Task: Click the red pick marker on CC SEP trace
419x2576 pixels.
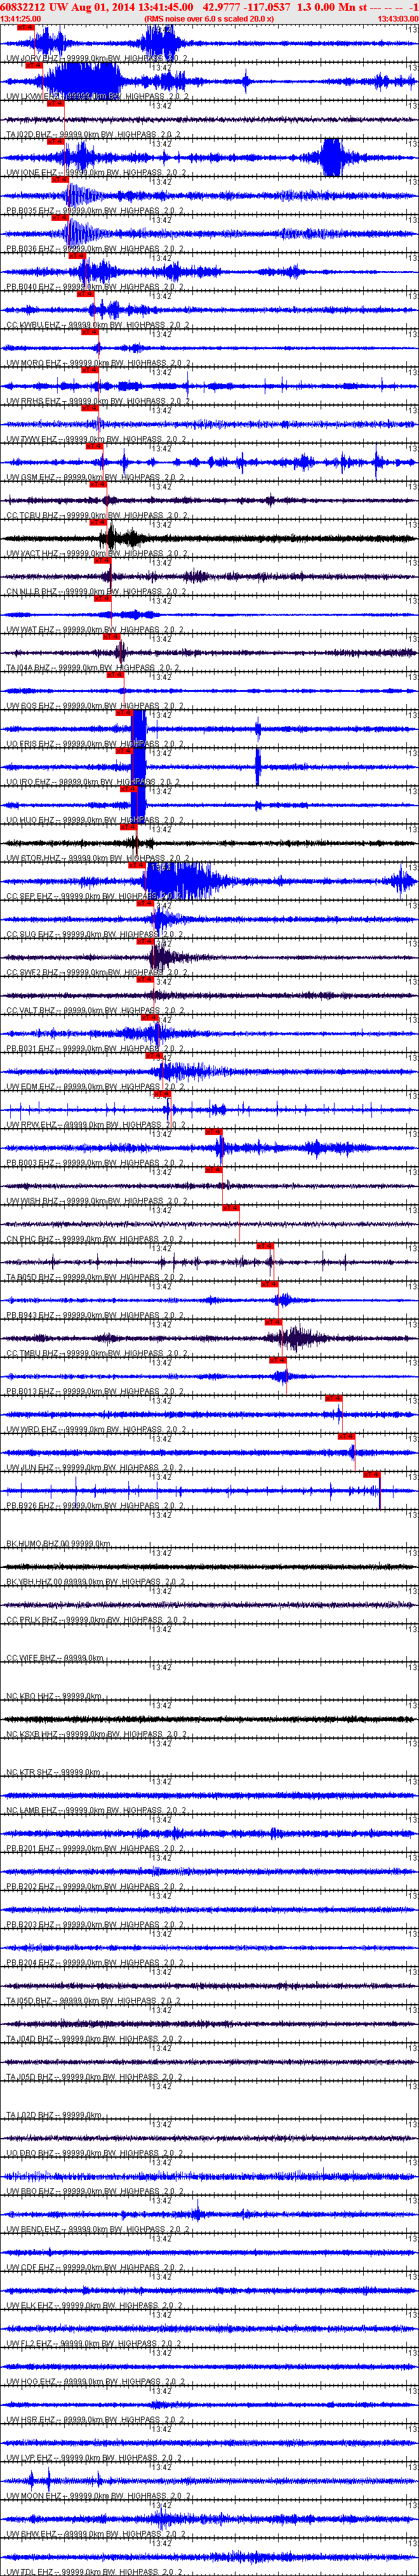Action: point(136,865)
